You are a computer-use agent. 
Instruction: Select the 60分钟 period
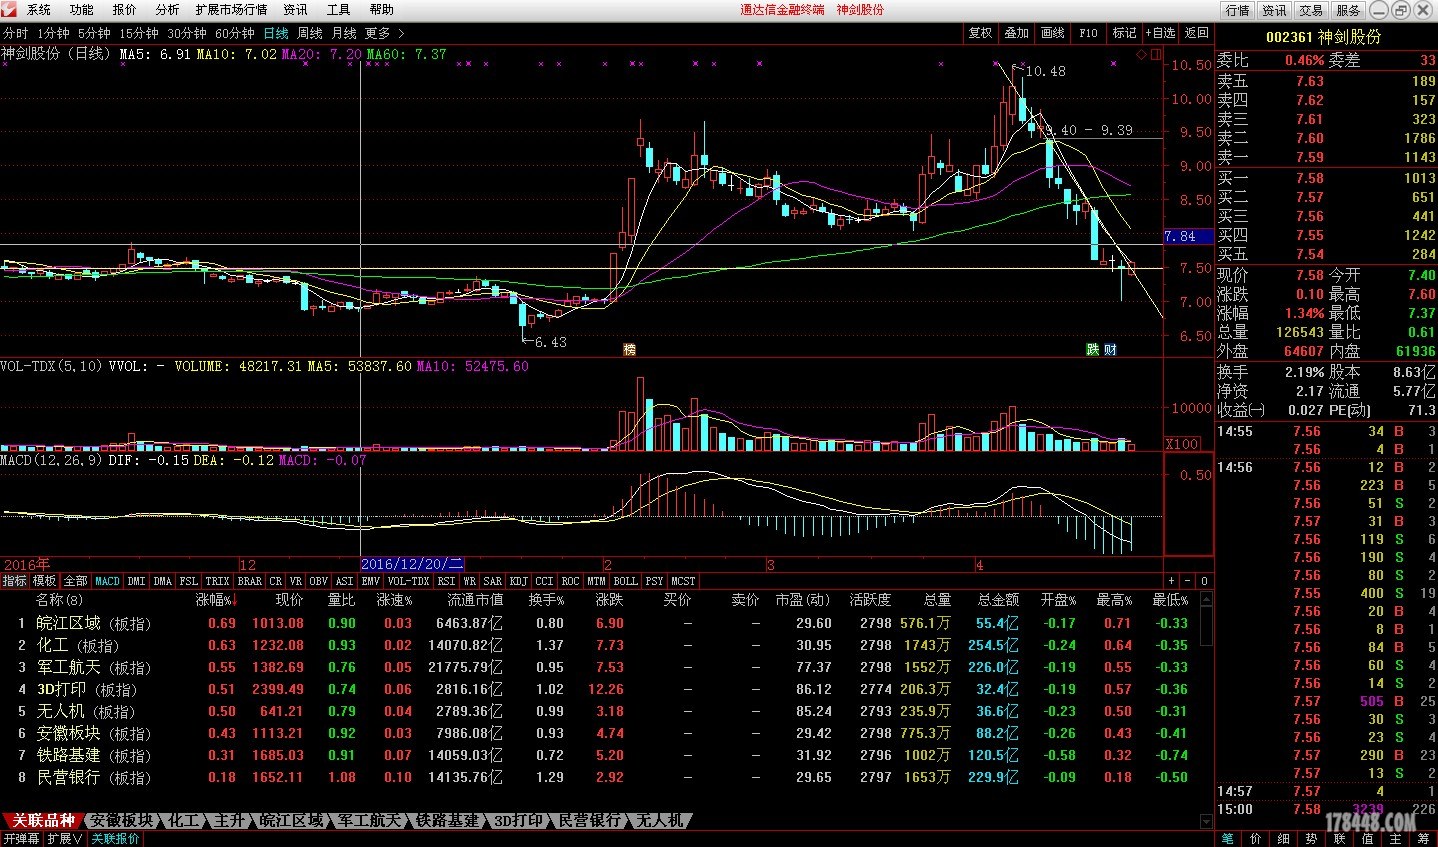pos(235,33)
